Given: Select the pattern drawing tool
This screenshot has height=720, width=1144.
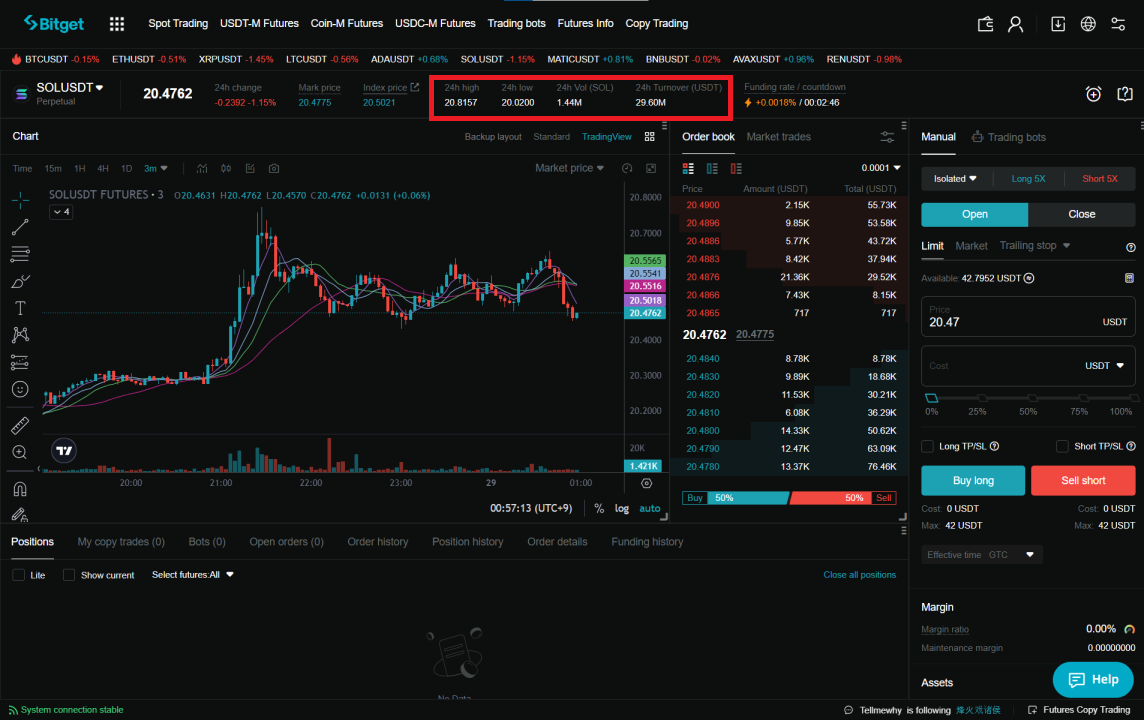Looking at the screenshot, I should (x=20, y=335).
